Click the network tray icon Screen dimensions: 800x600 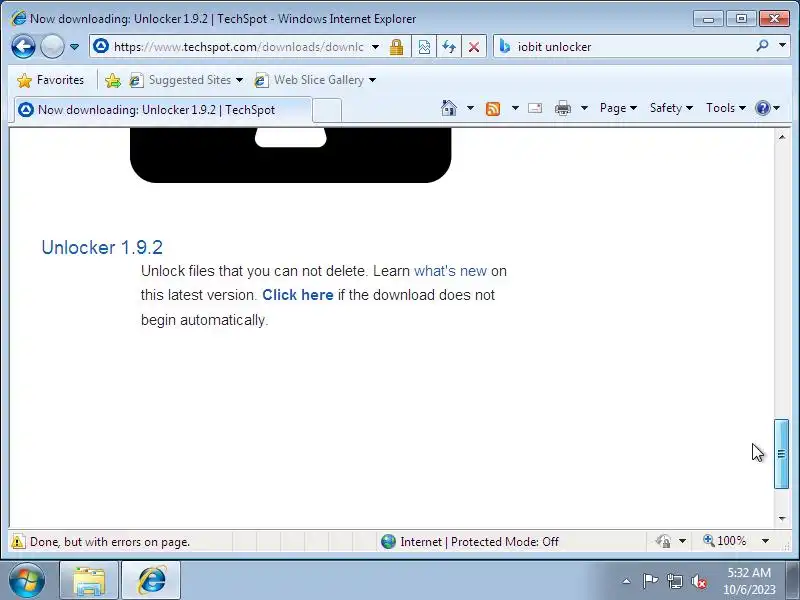point(675,581)
